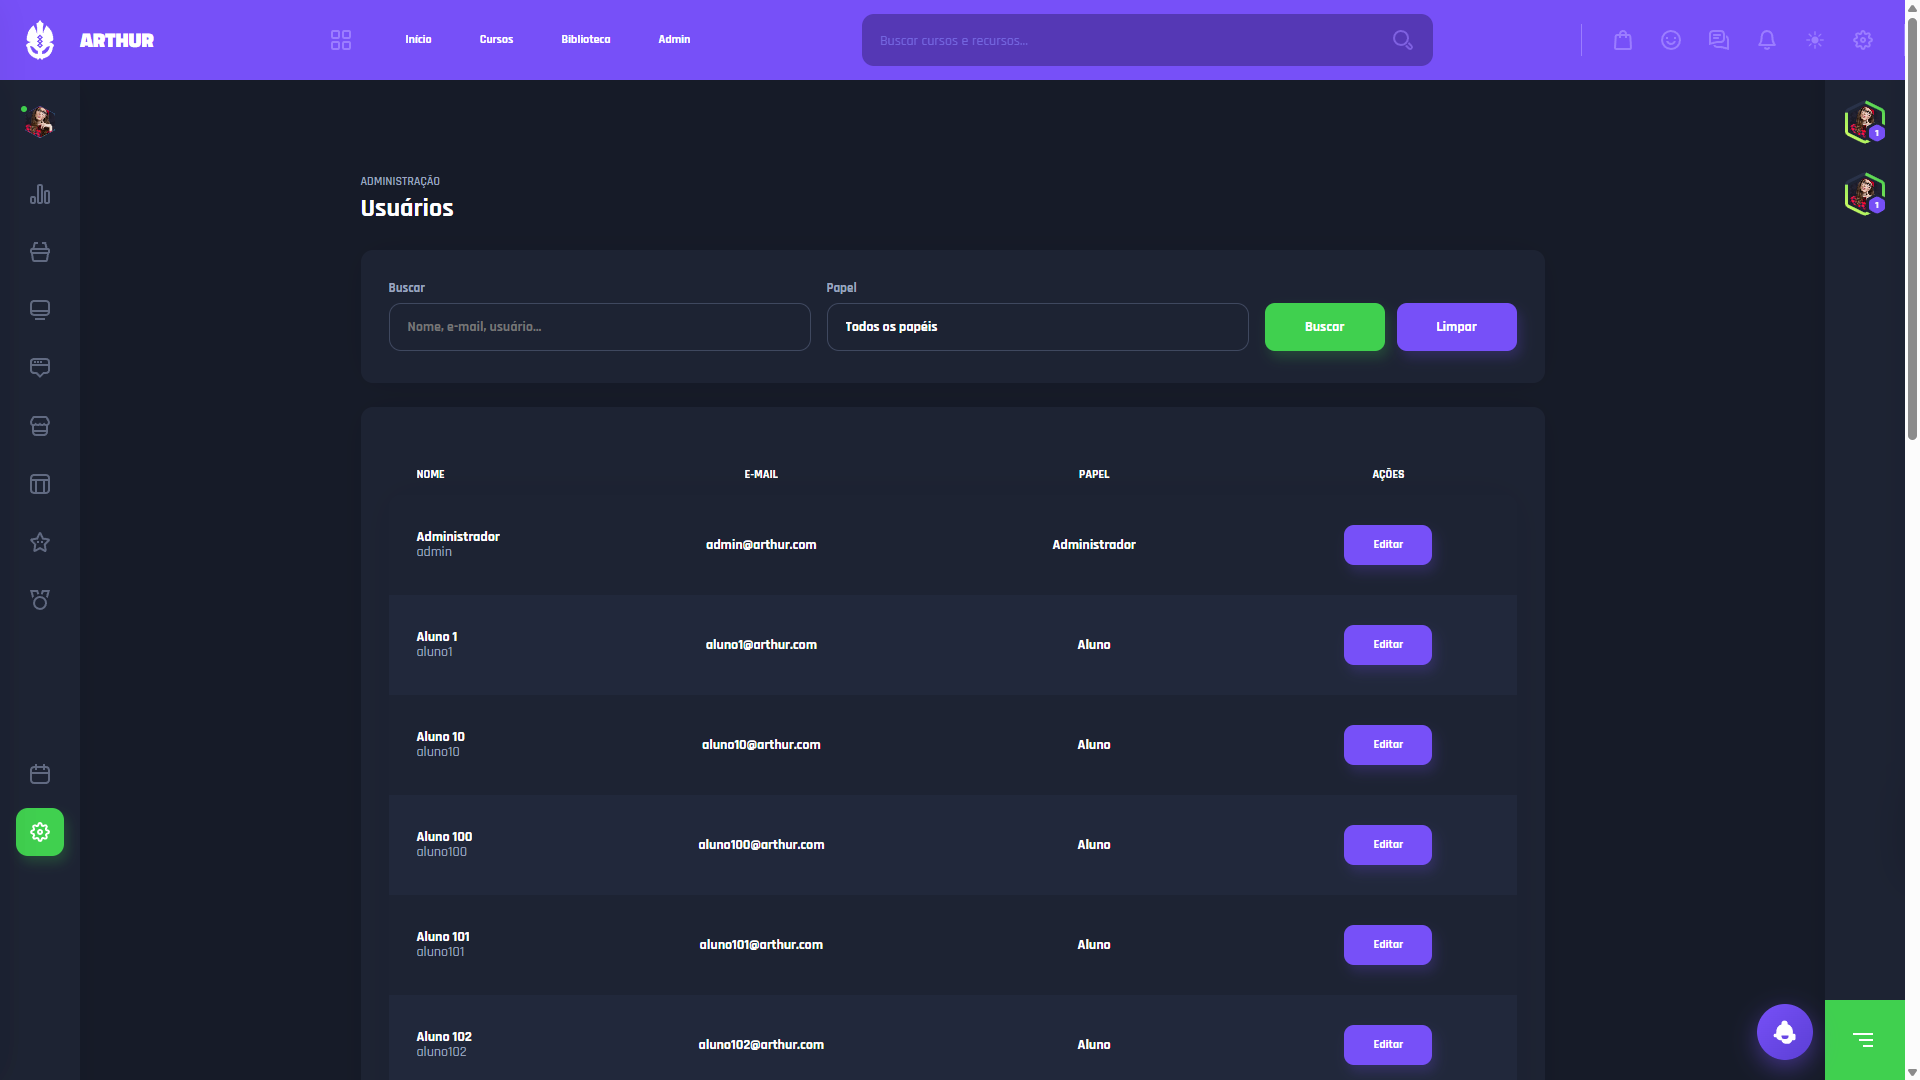The image size is (1920, 1080).
Task: Click Editar for Aluno 100 row
Action: coord(1388,845)
